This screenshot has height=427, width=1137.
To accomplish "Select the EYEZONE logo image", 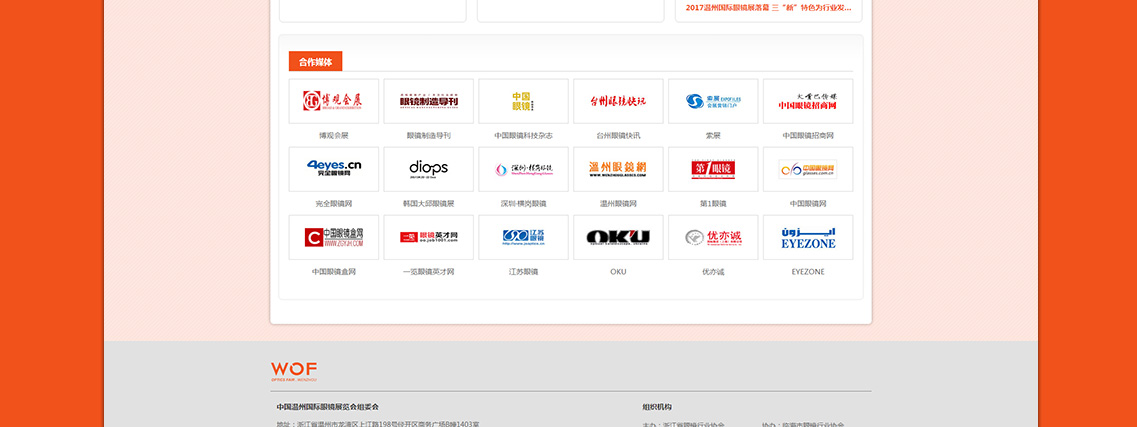I will pyautogui.click(x=809, y=238).
